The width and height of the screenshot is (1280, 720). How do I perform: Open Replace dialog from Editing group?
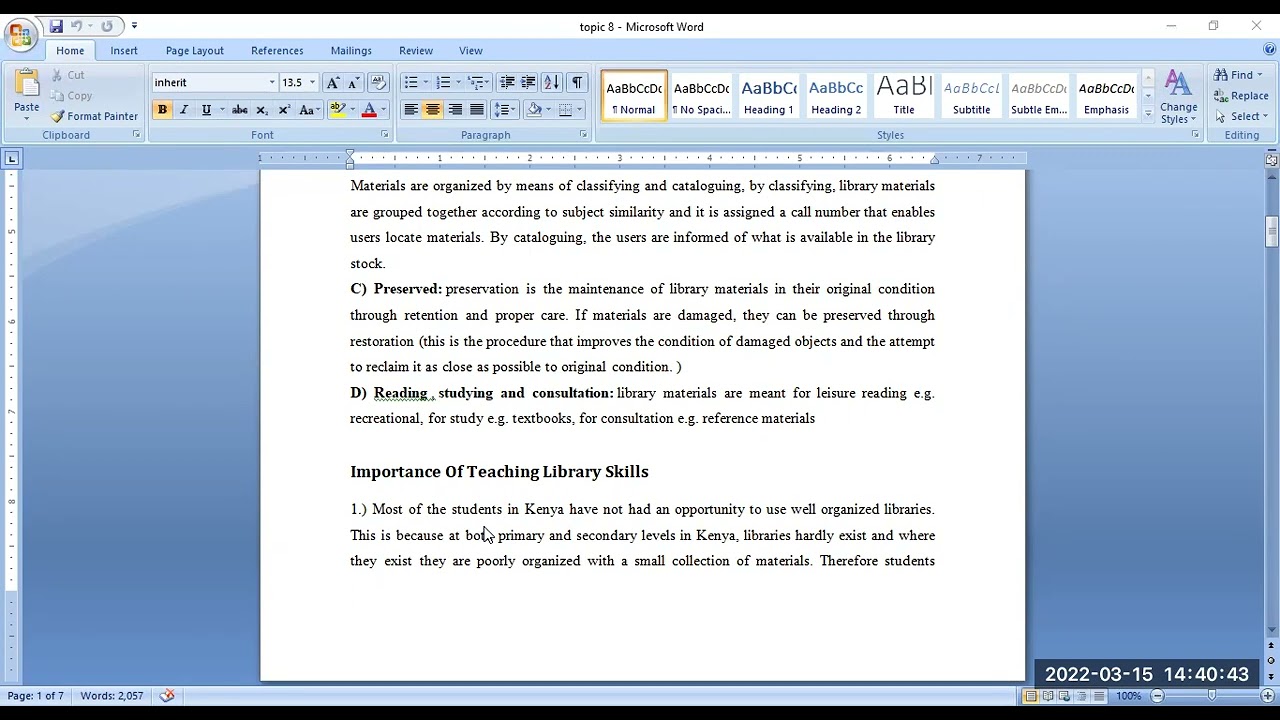pos(1241,96)
